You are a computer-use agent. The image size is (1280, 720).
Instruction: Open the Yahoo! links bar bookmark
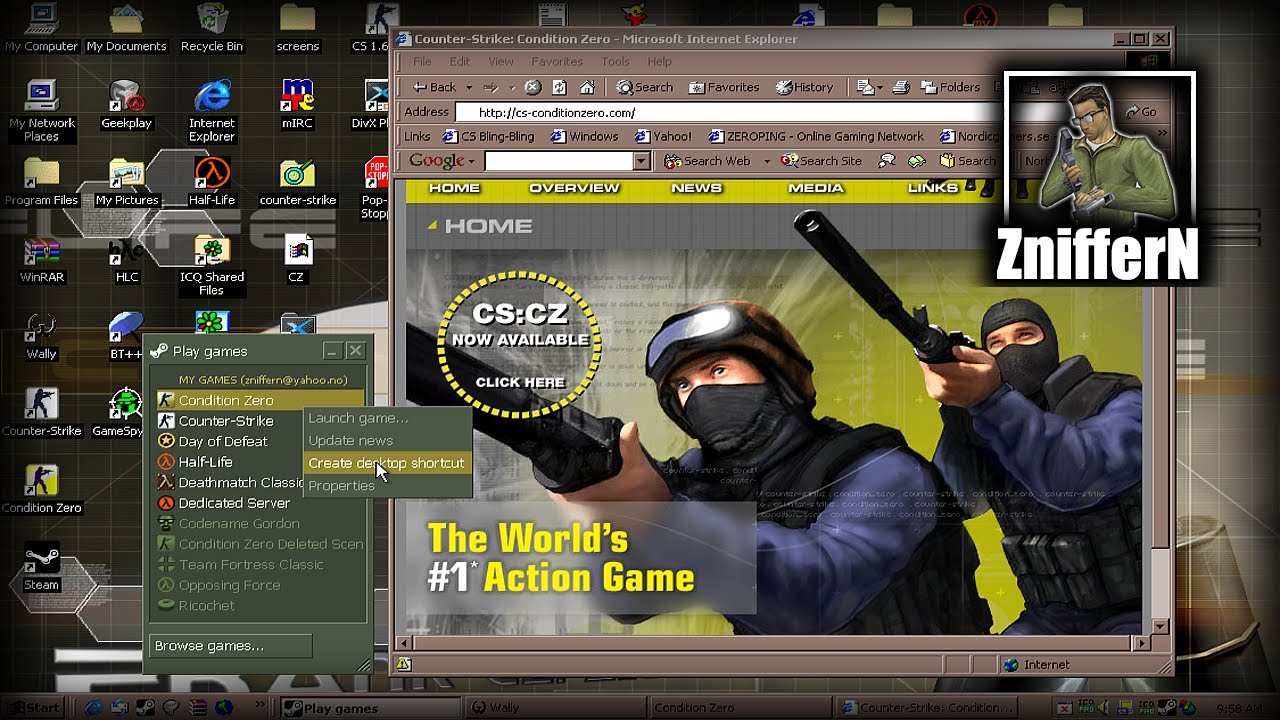pyautogui.click(x=664, y=136)
